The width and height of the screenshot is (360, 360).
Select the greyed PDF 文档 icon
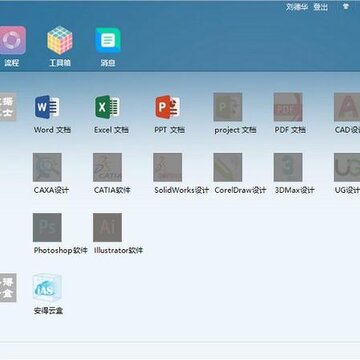point(288,107)
